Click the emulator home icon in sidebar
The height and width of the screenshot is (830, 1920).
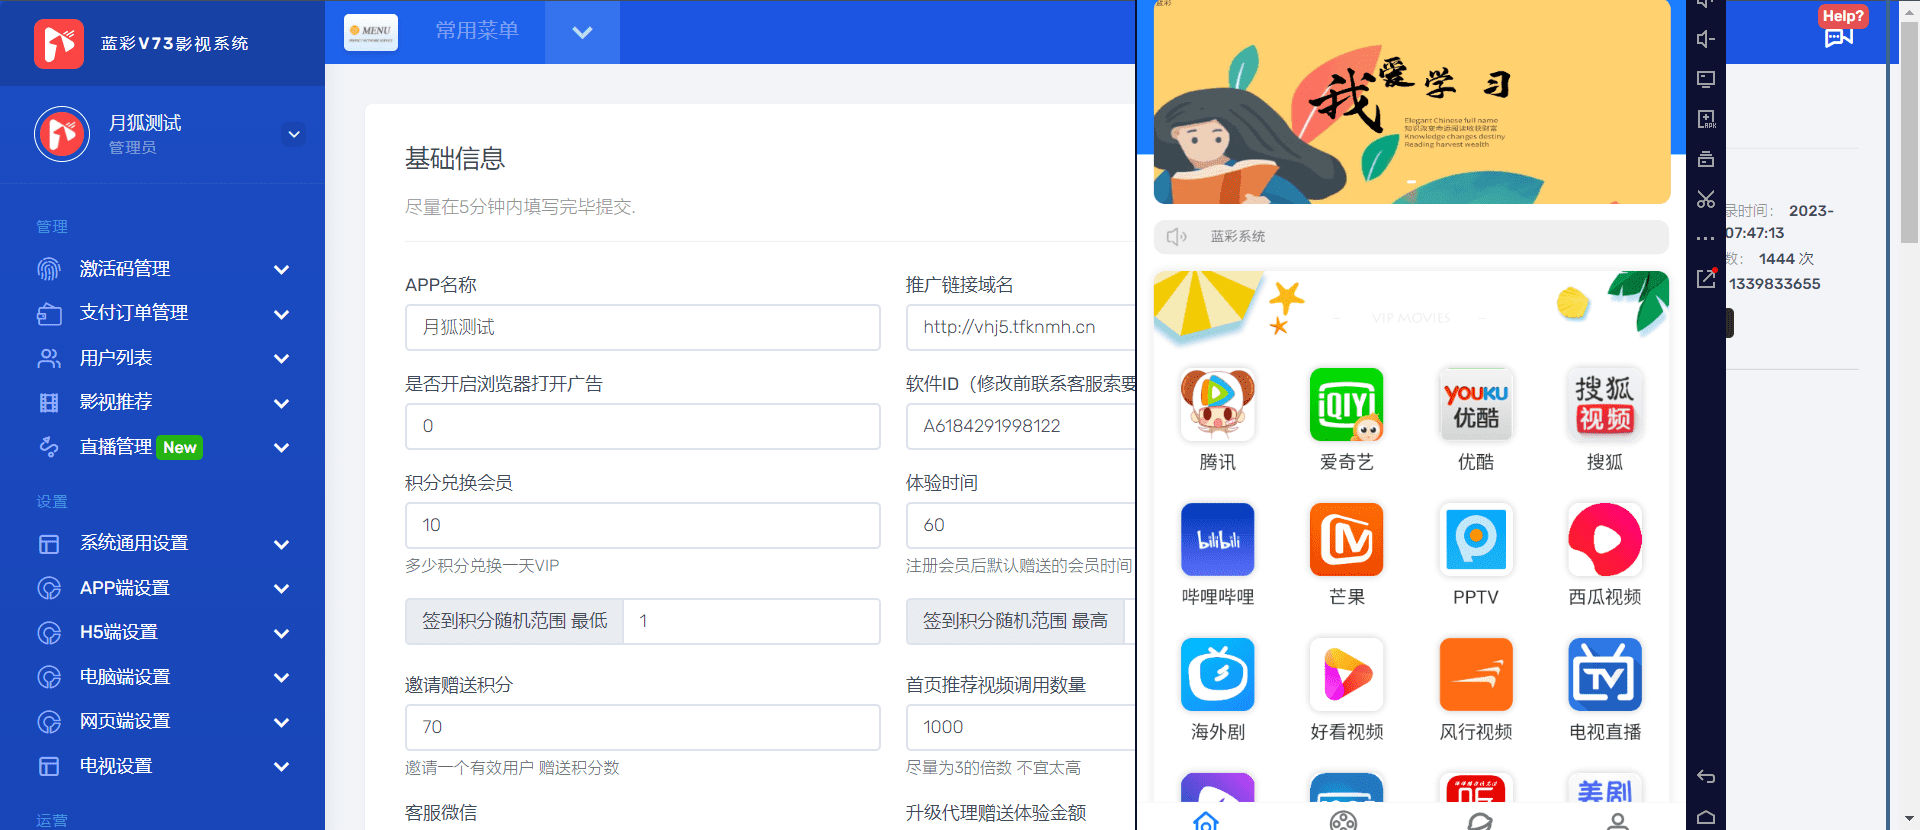coord(1706,817)
